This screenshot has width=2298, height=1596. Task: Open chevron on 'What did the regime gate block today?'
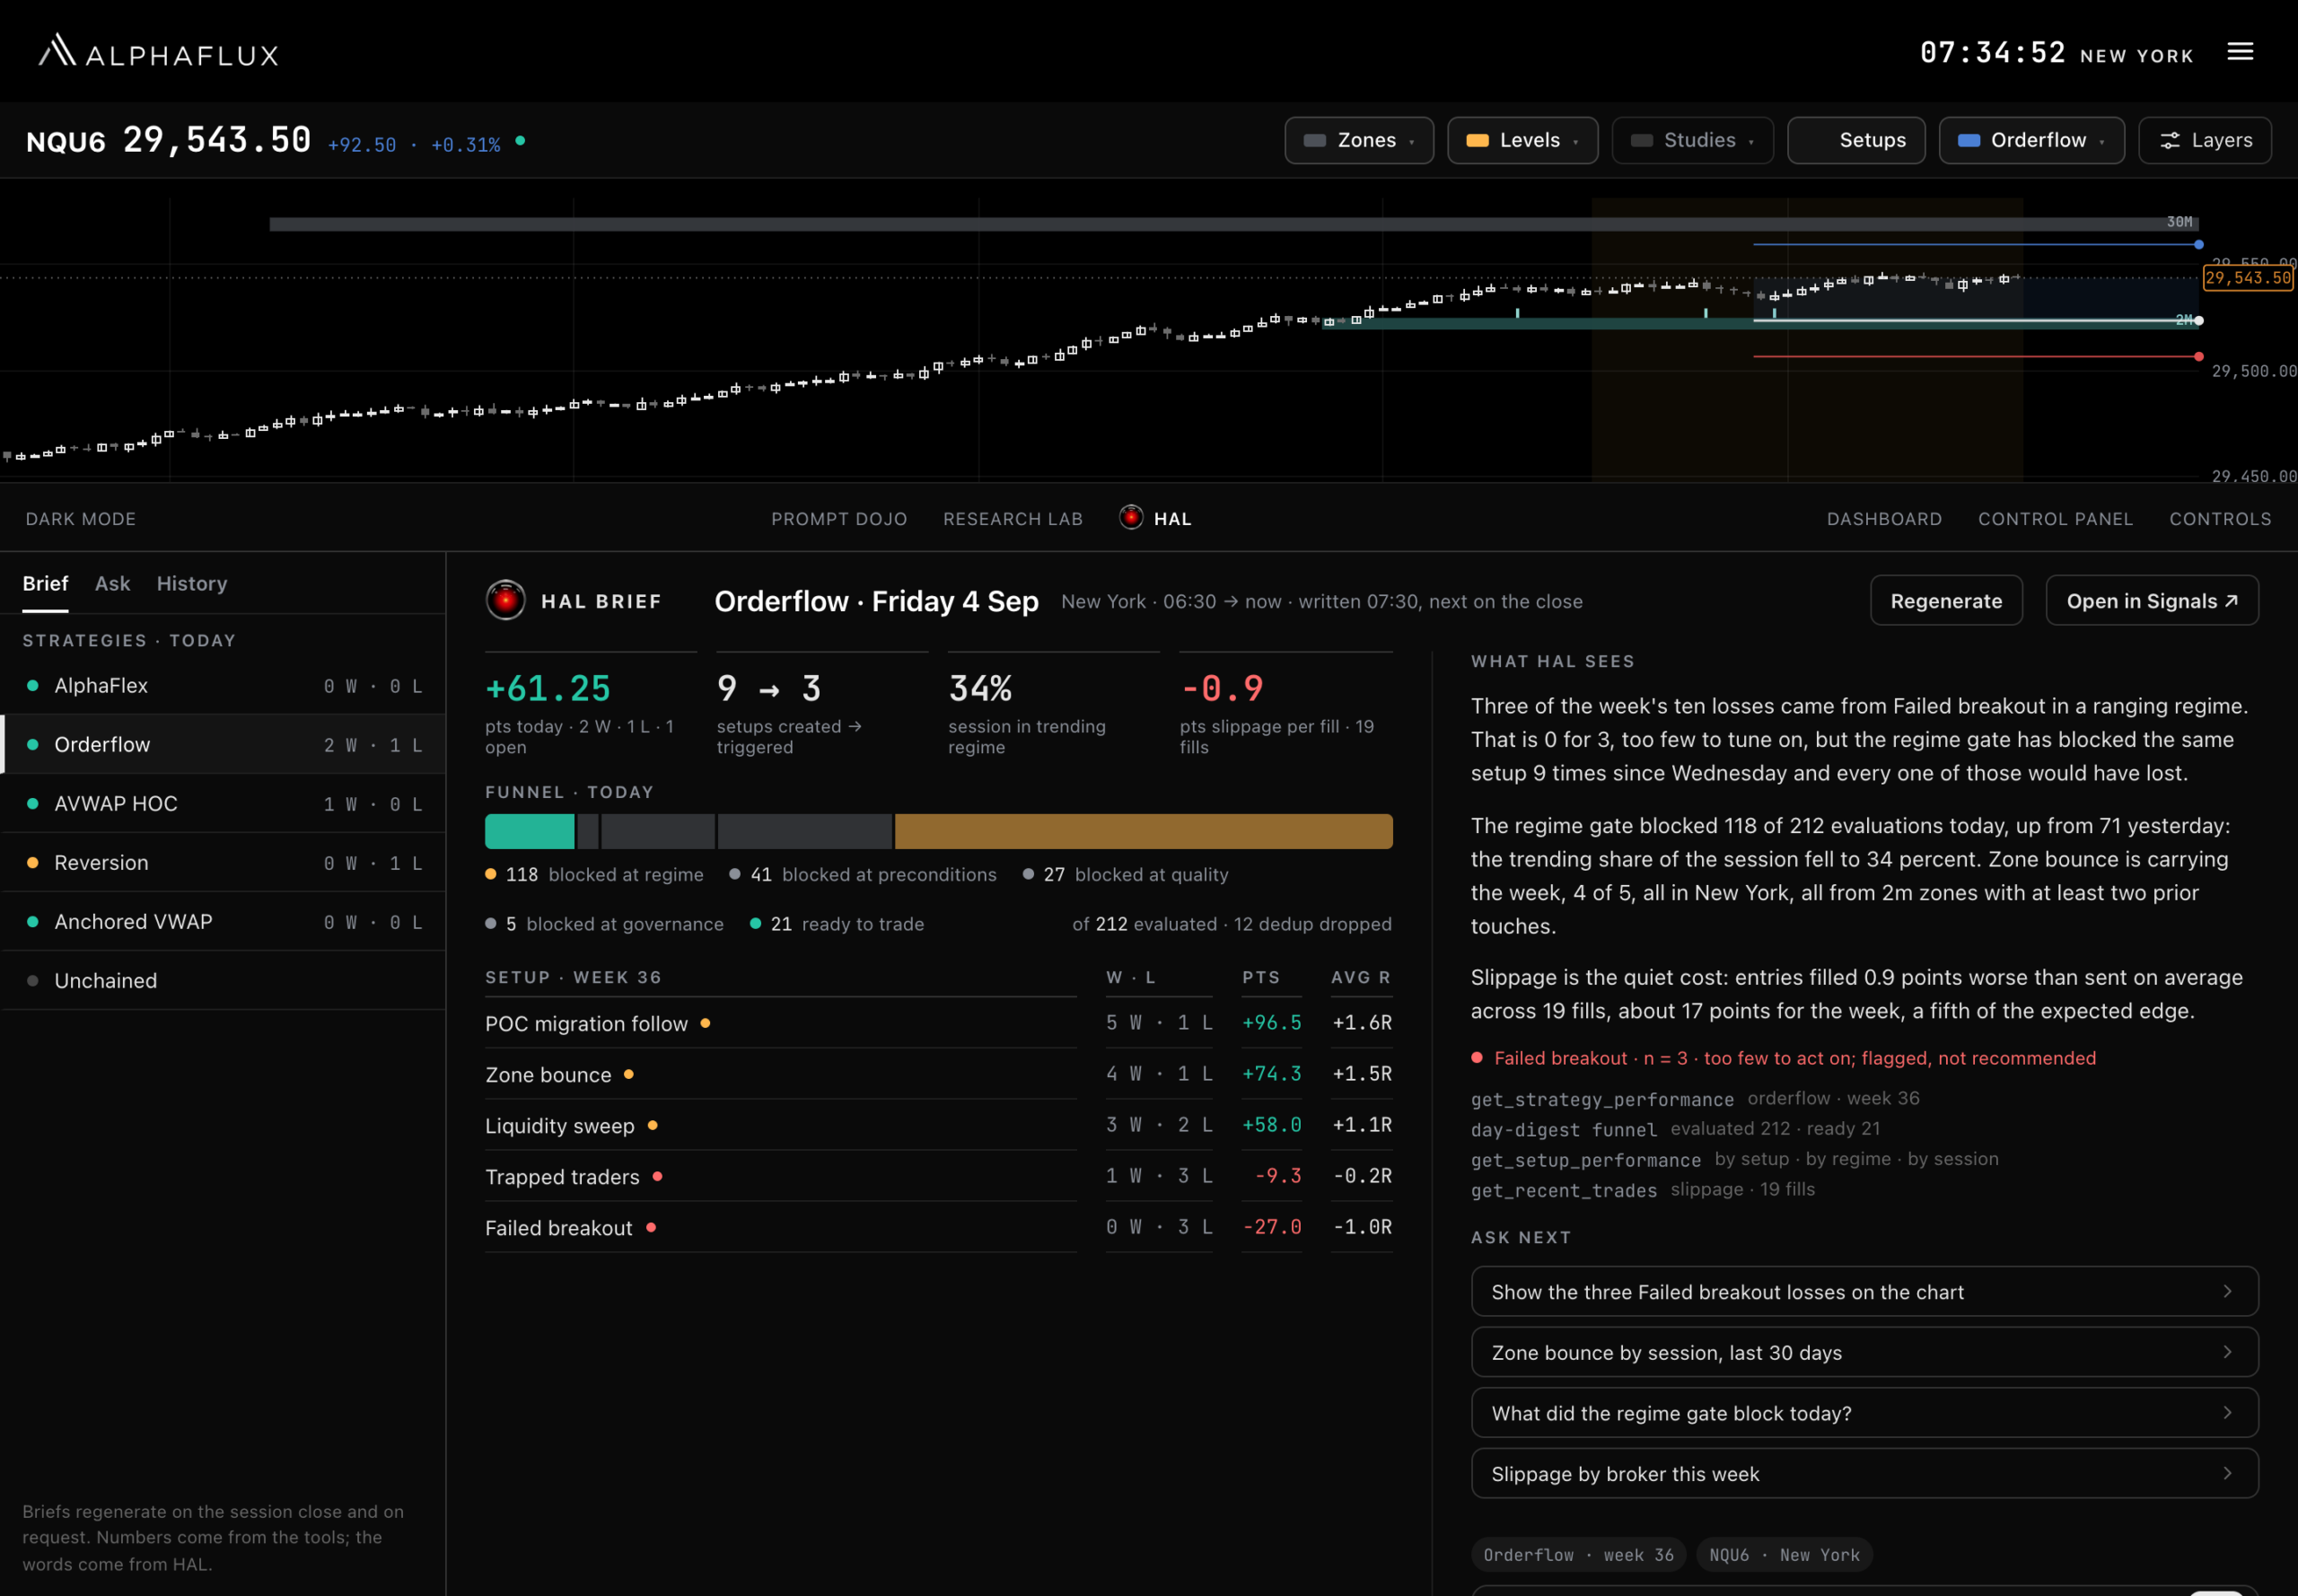point(2227,1411)
